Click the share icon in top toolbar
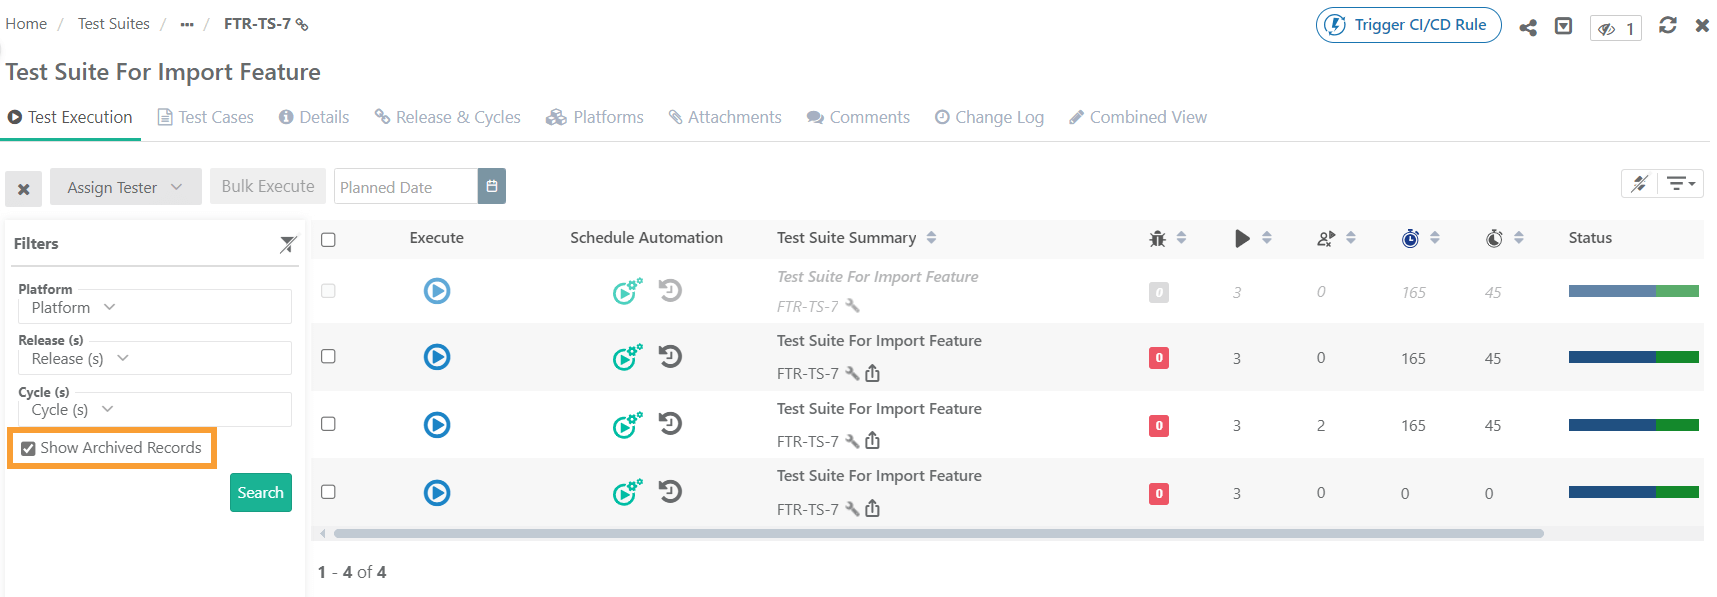The height and width of the screenshot is (597, 1717). click(x=1527, y=27)
